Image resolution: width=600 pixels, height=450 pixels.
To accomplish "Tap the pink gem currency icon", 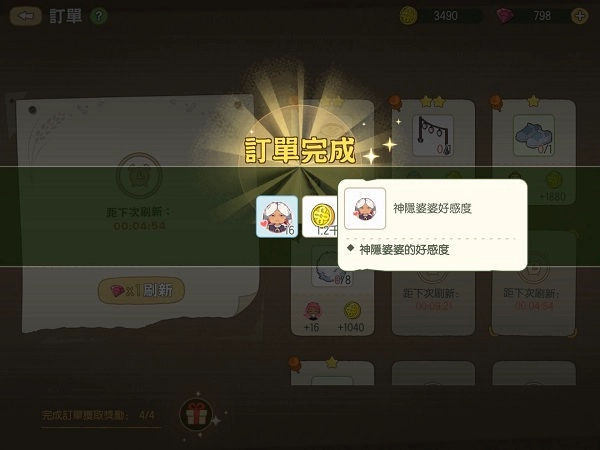I will (505, 16).
